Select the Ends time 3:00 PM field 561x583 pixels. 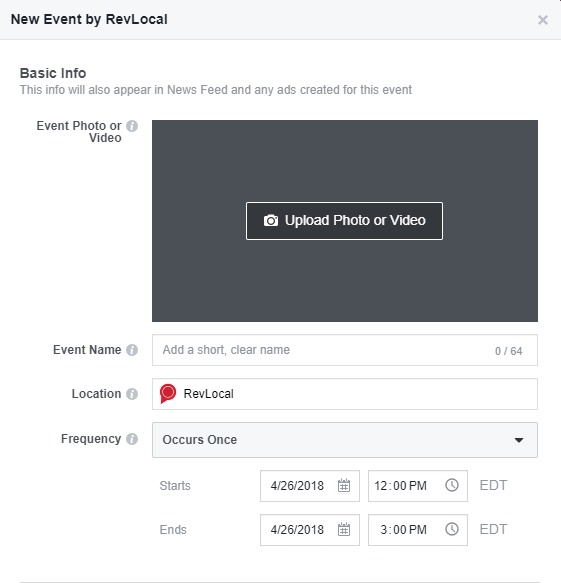pyautogui.click(x=418, y=530)
